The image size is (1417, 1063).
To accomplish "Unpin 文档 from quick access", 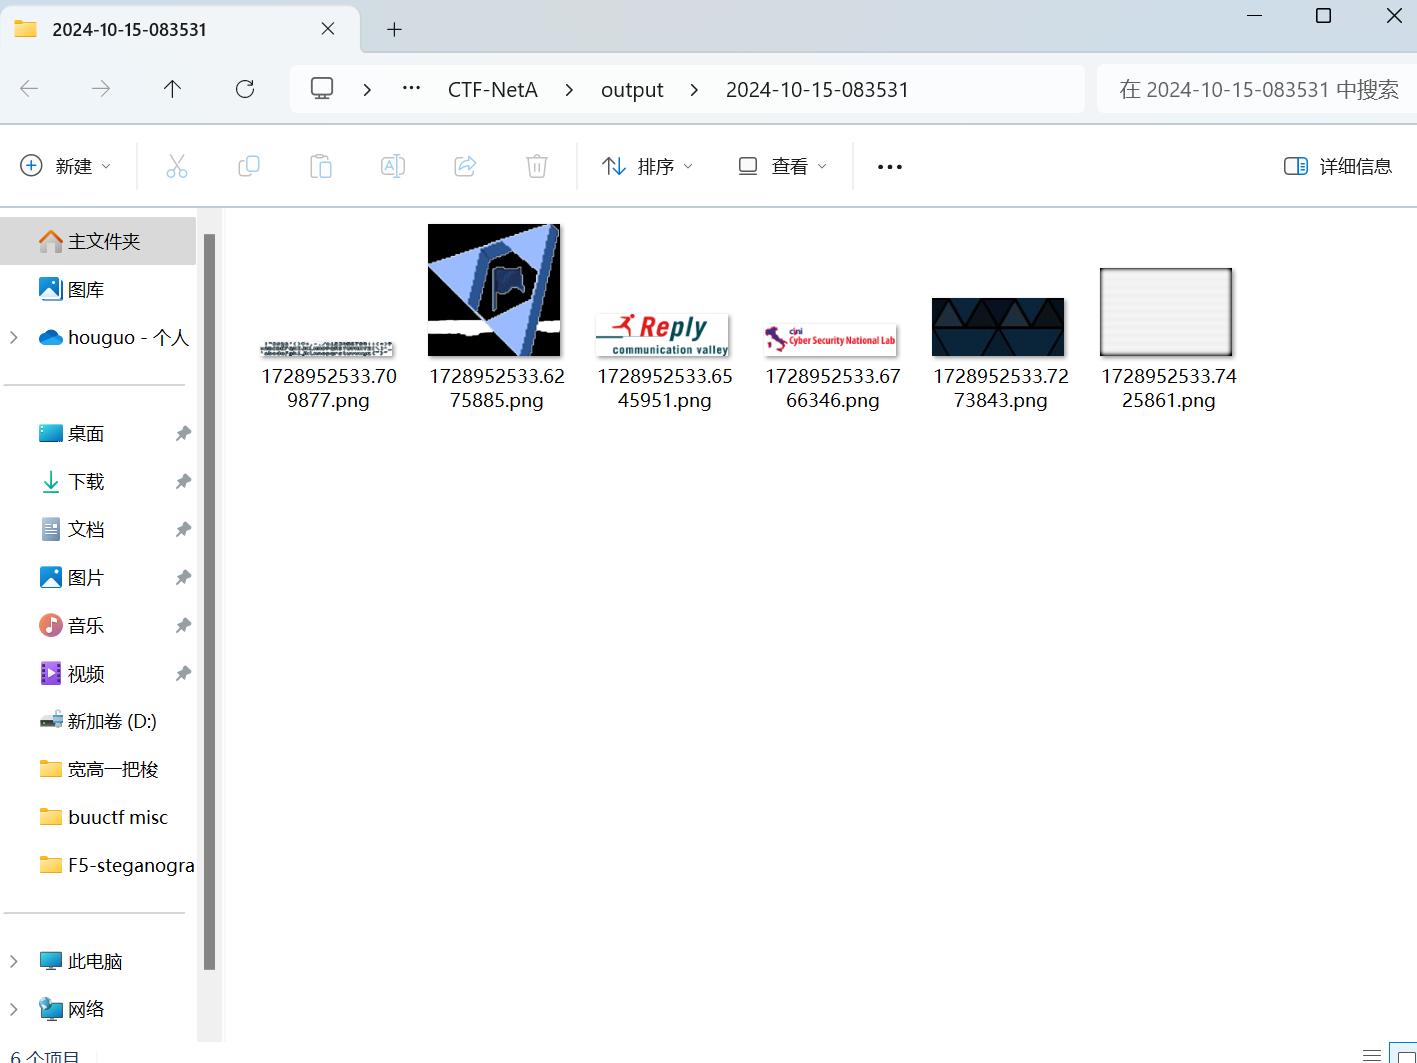I will 183,529.
